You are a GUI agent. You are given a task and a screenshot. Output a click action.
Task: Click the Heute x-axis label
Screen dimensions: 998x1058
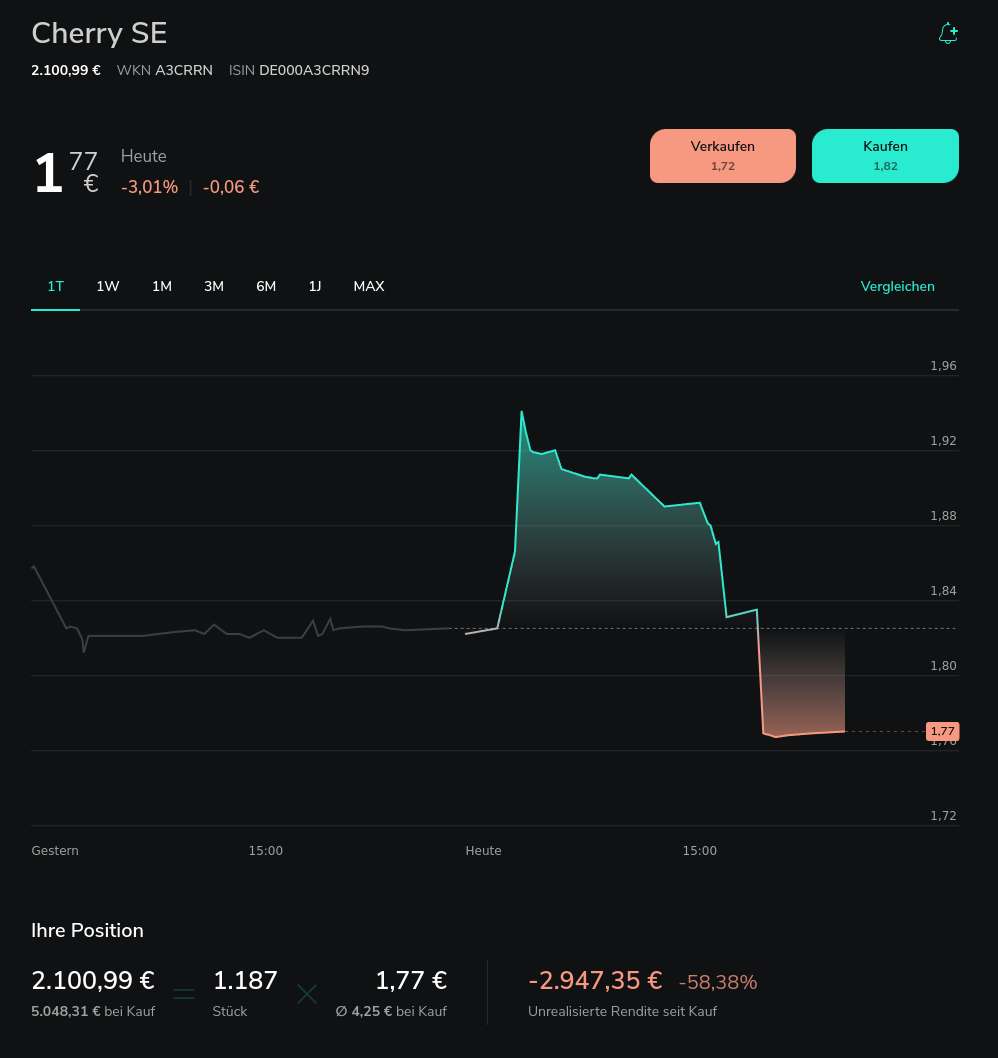pyautogui.click(x=483, y=850)
